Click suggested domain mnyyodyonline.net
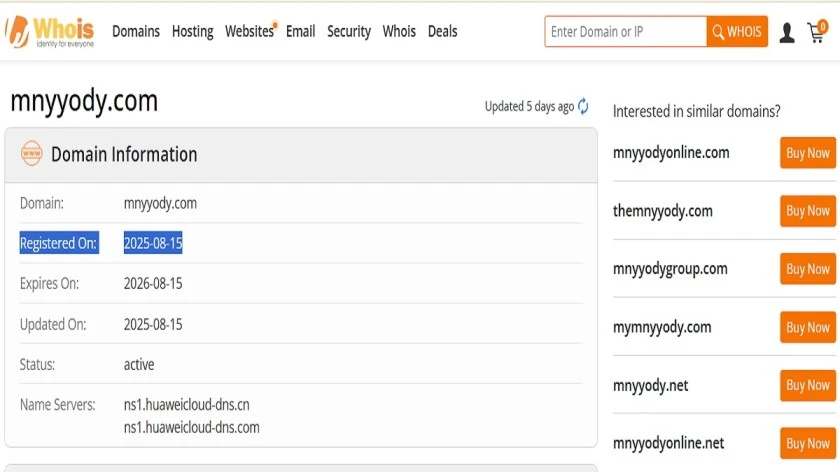This screenshot has width=840, height=472. point(668,443)
